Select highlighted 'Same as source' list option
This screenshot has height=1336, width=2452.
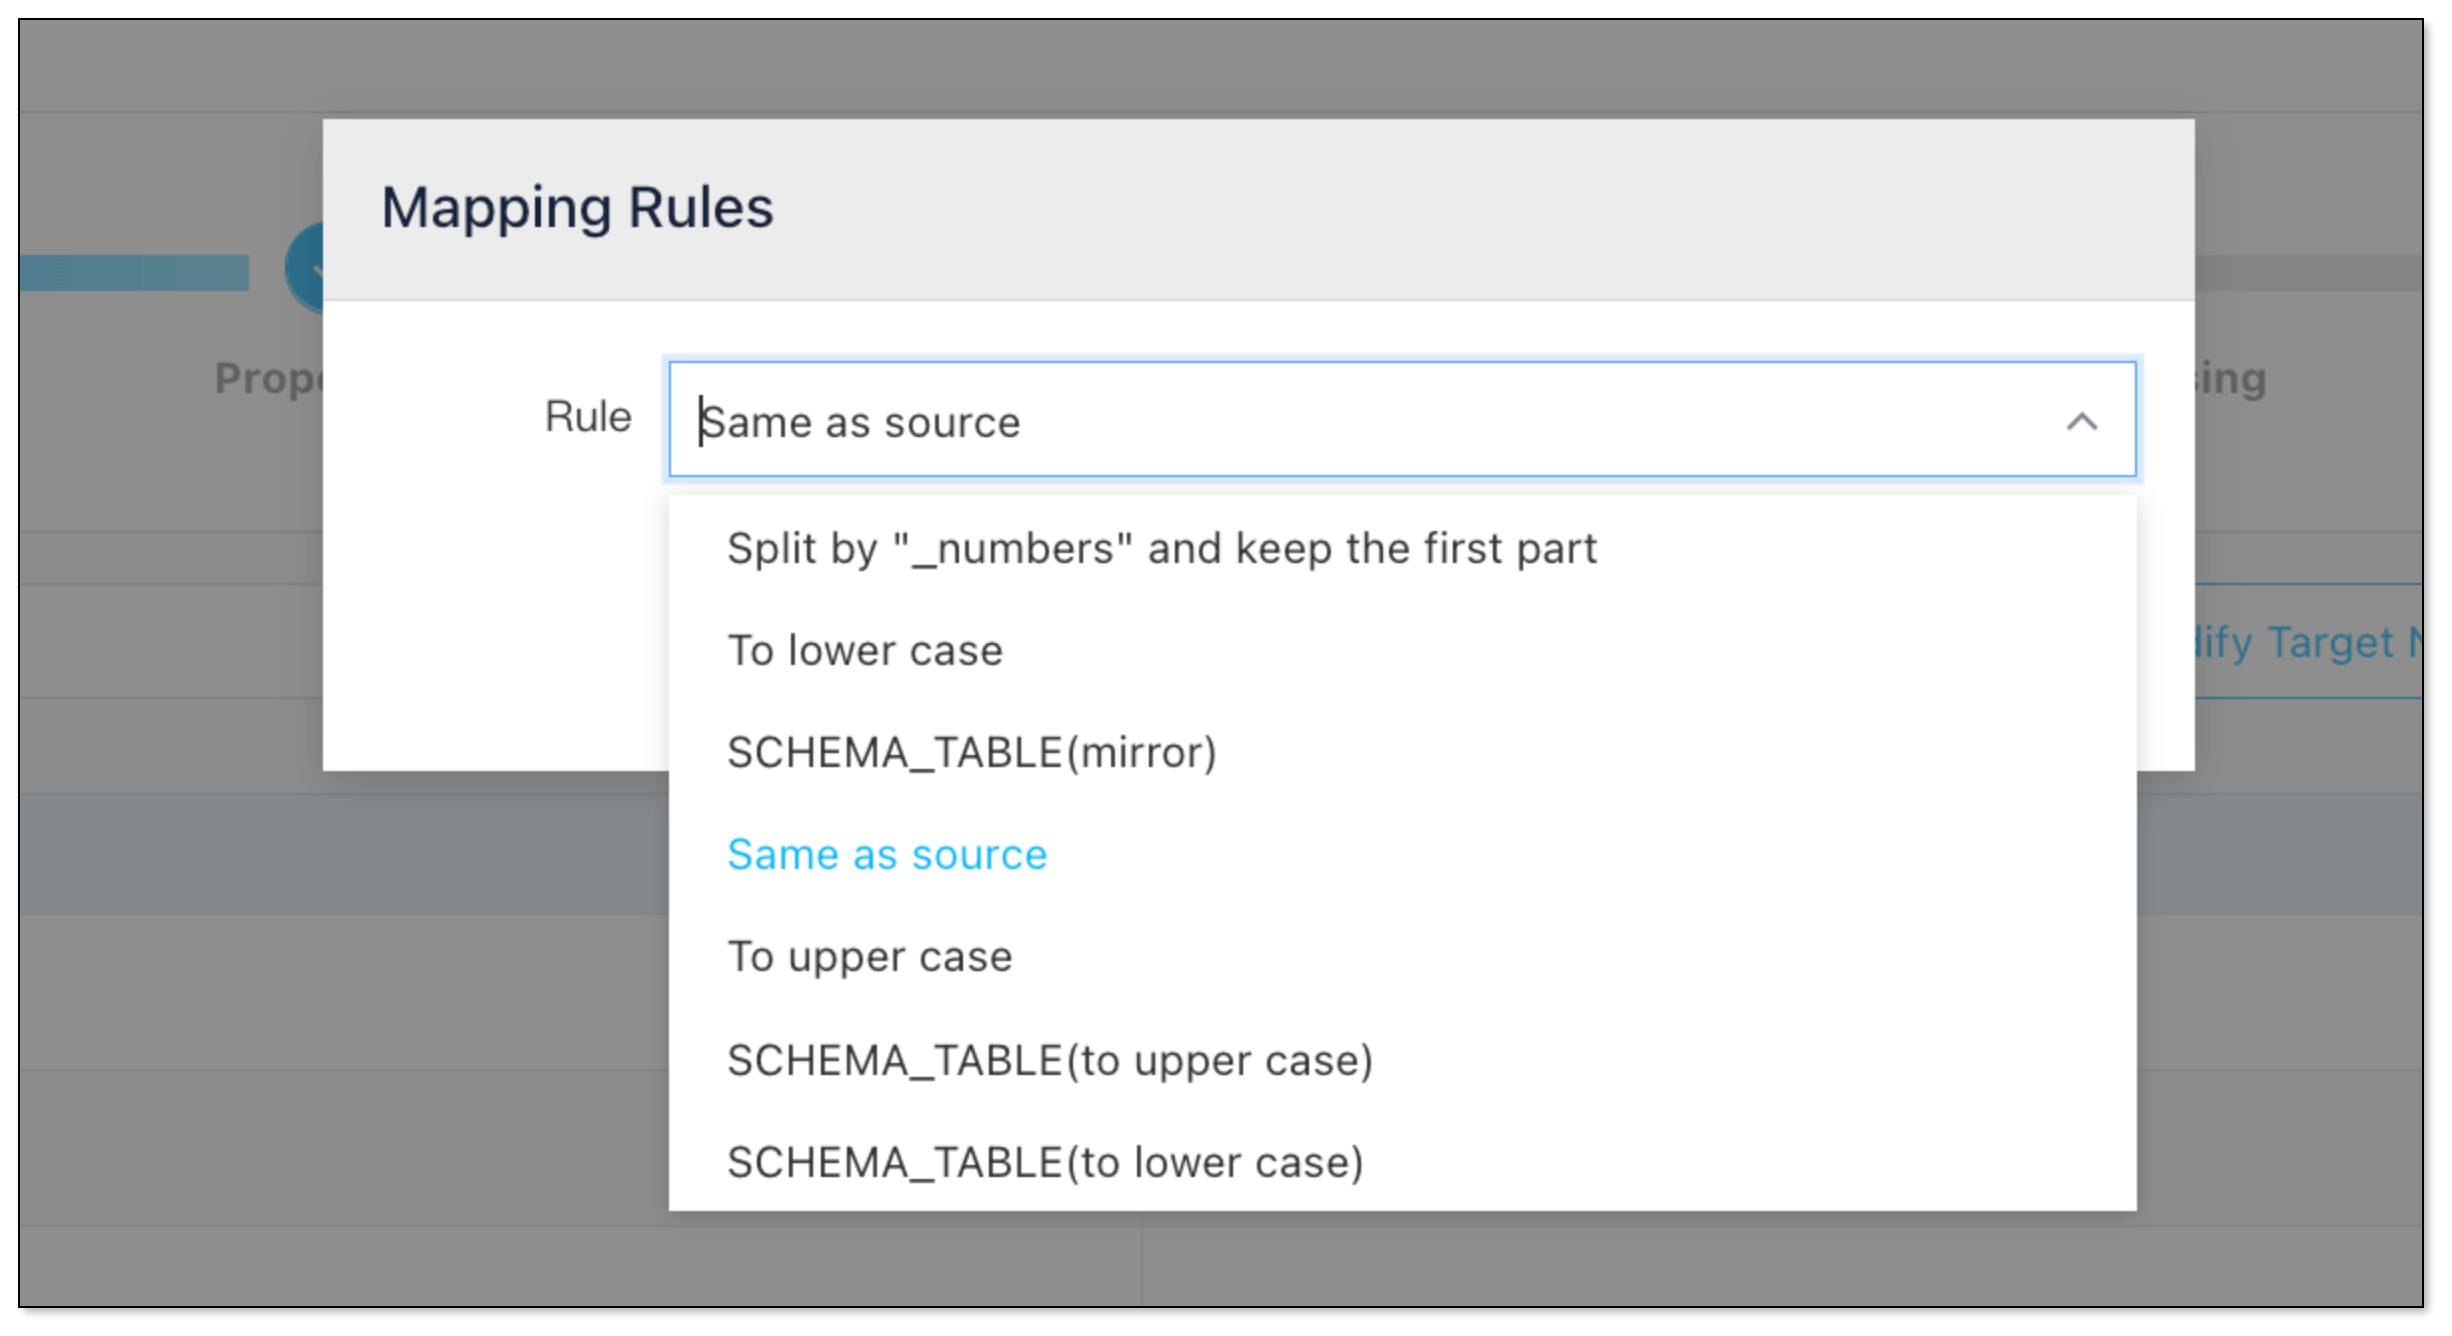tap(886, 855)
